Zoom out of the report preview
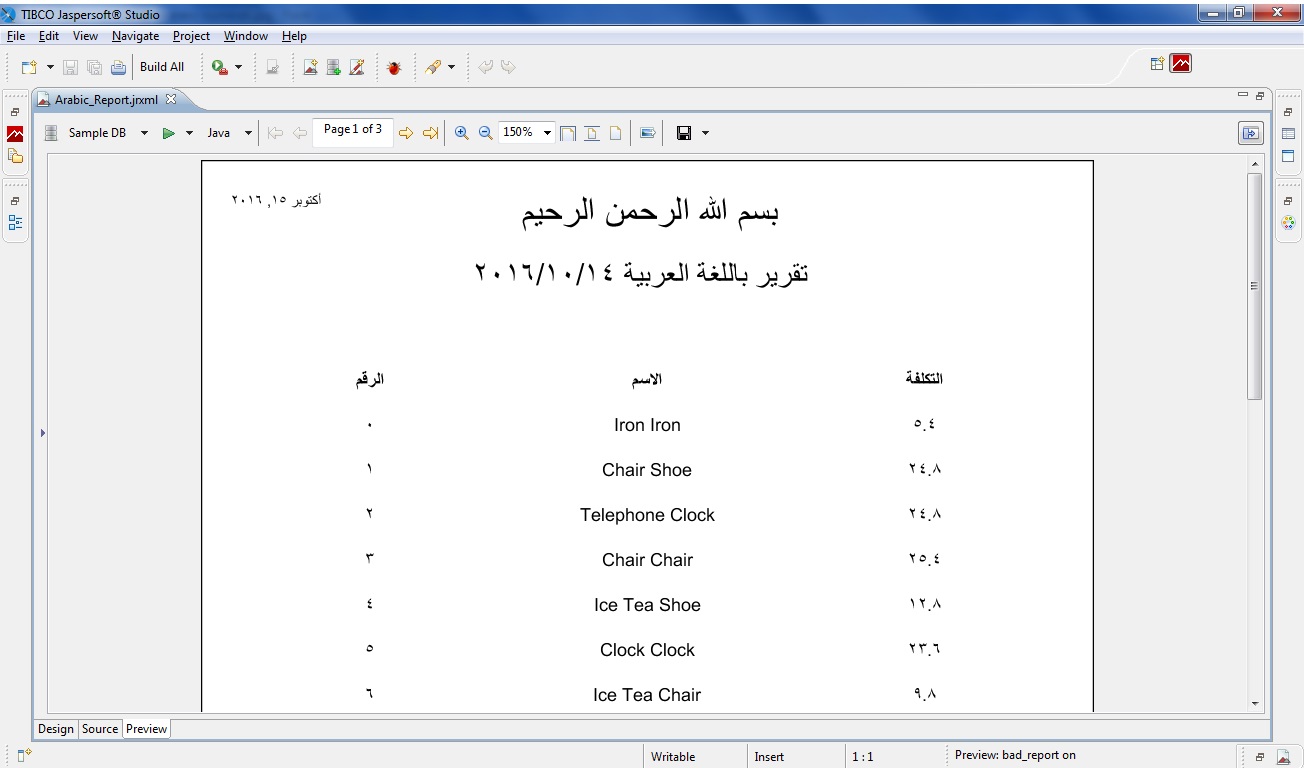The height and width of the screenshot is (768, 1304). coord(484,132)
